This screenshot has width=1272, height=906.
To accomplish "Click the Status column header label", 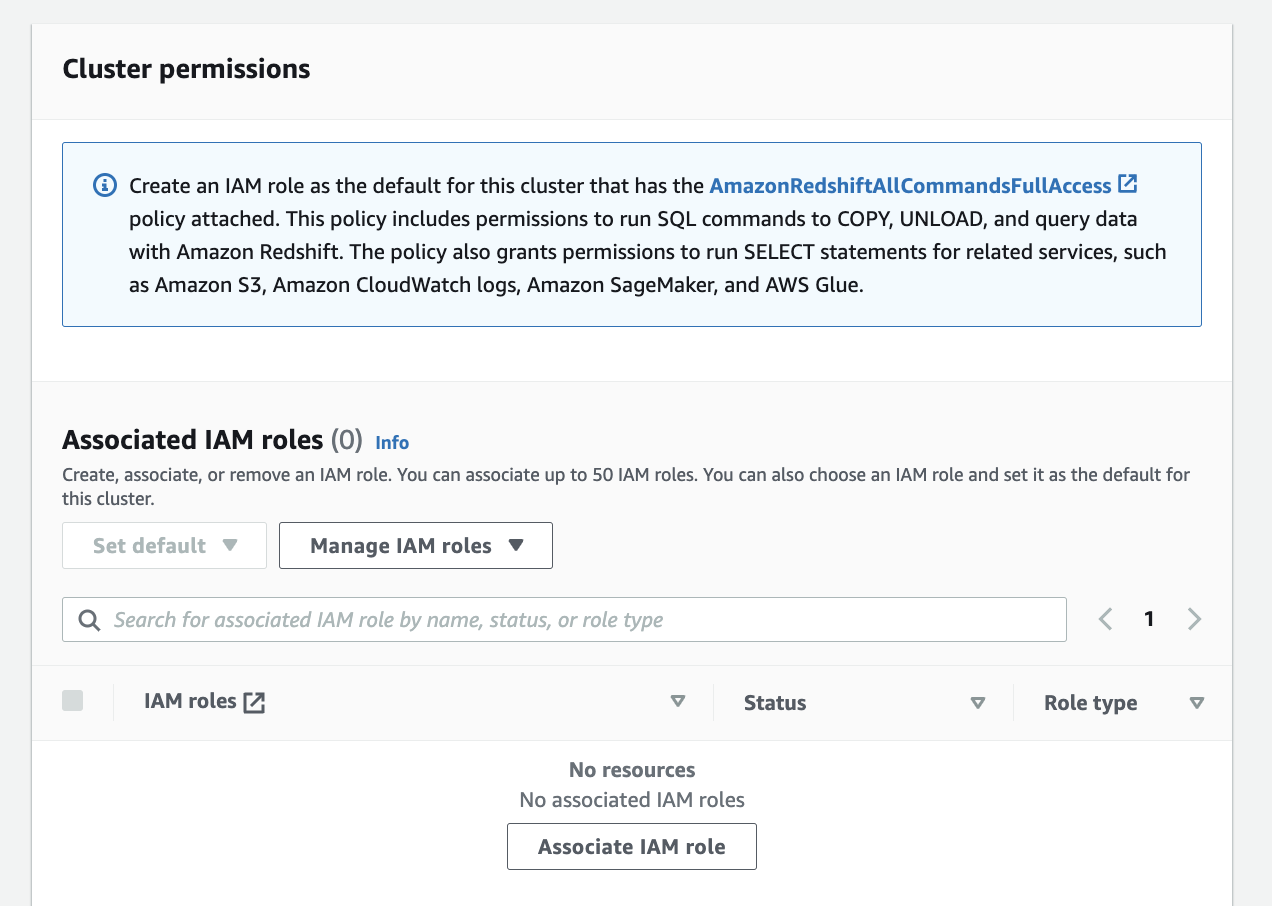I will click(x=775, y=703).
